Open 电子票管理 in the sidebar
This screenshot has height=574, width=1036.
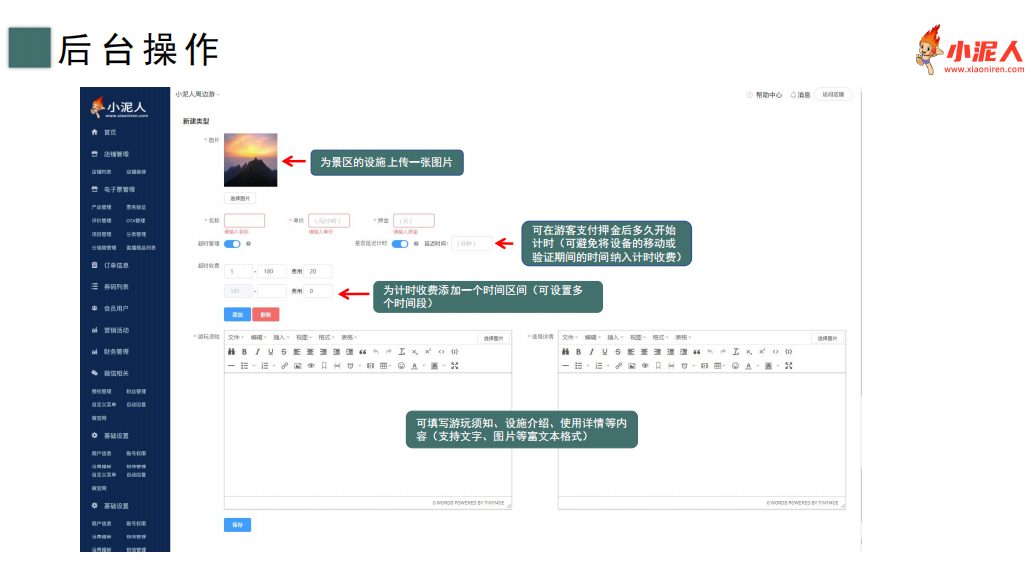[120, 190]
